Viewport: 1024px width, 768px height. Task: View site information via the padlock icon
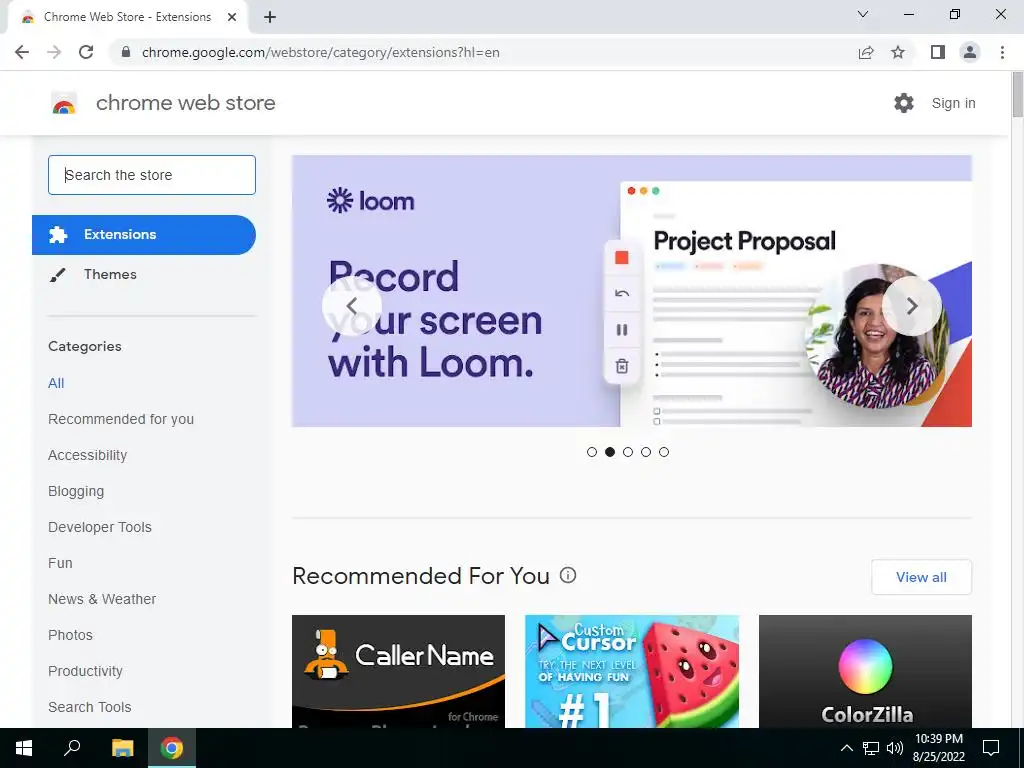coord(127,52)
